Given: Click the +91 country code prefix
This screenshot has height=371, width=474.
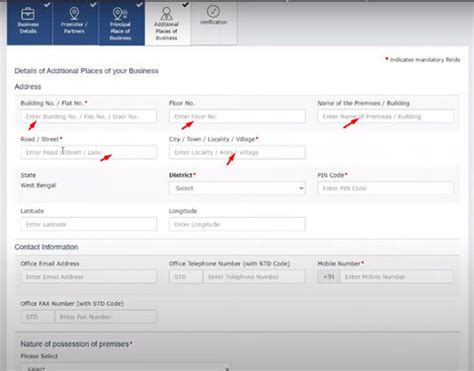Looking at the screenshot, I should click(329, 277).
